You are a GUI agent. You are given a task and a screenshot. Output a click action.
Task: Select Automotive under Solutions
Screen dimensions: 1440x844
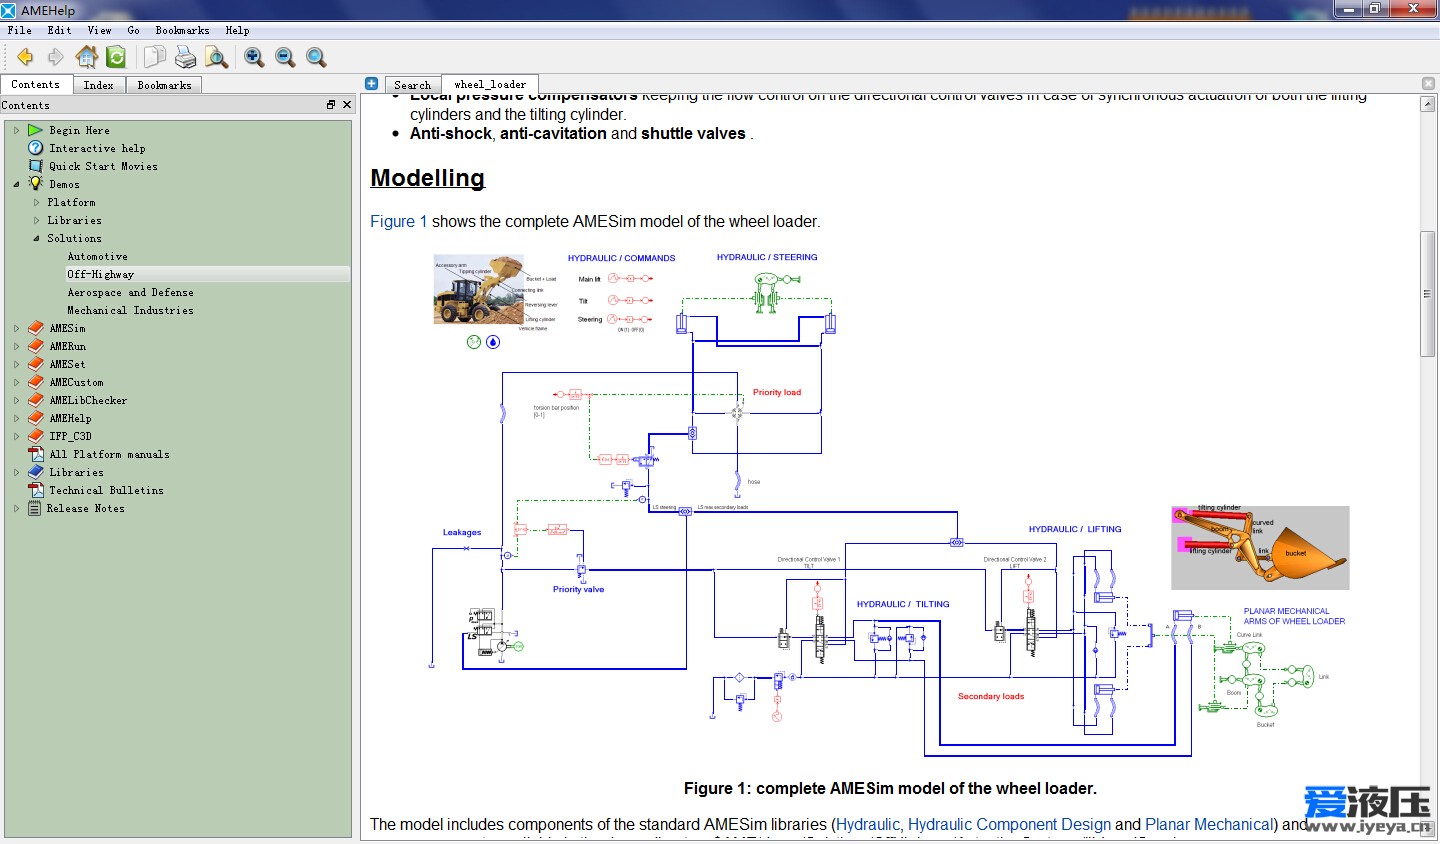pyautogui.click(x=97, y=256)
